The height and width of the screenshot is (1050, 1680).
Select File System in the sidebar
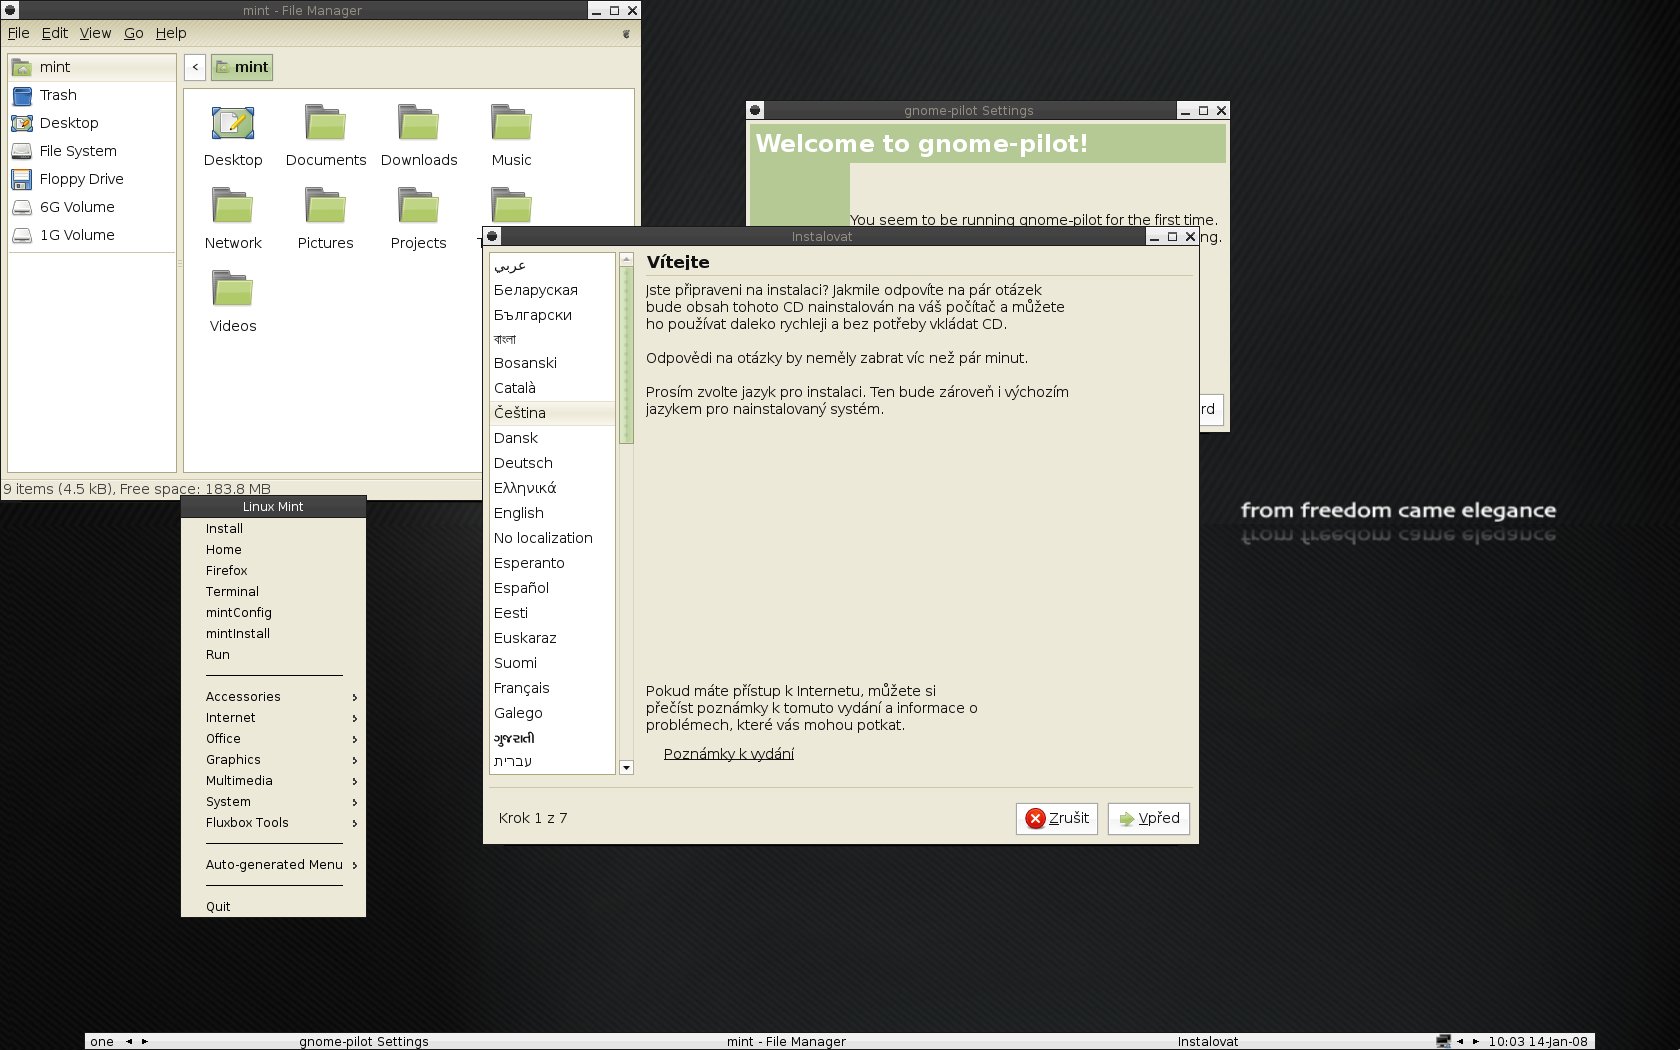click(92, 151)
